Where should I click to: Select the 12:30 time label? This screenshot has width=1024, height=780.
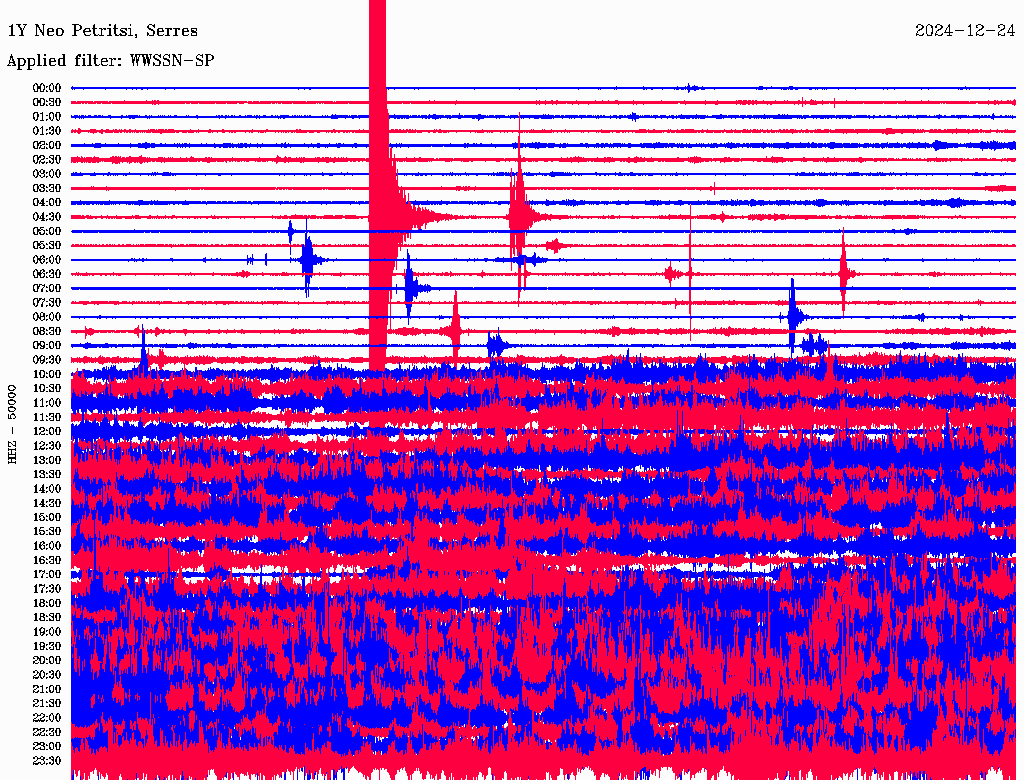[x=47, y=446]
